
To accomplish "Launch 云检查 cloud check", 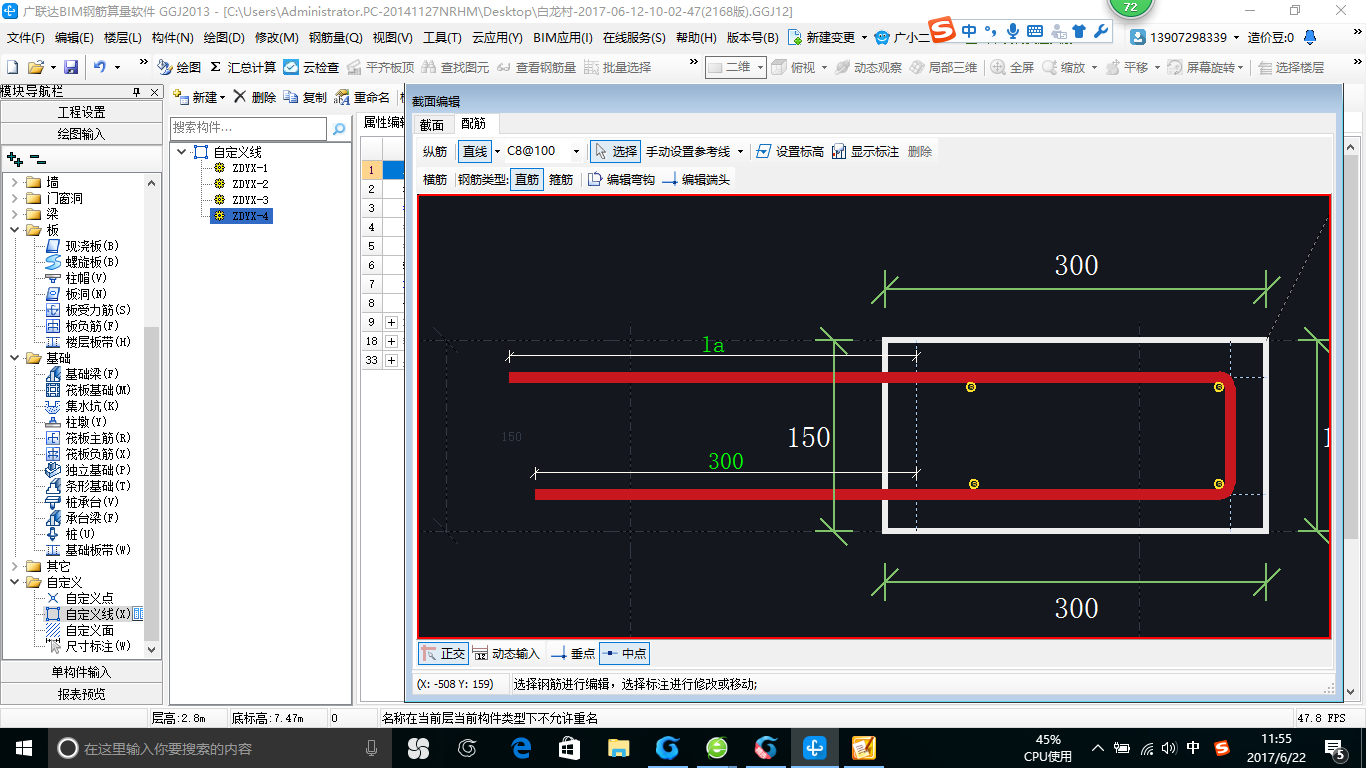I will click(x=311, y=67).
